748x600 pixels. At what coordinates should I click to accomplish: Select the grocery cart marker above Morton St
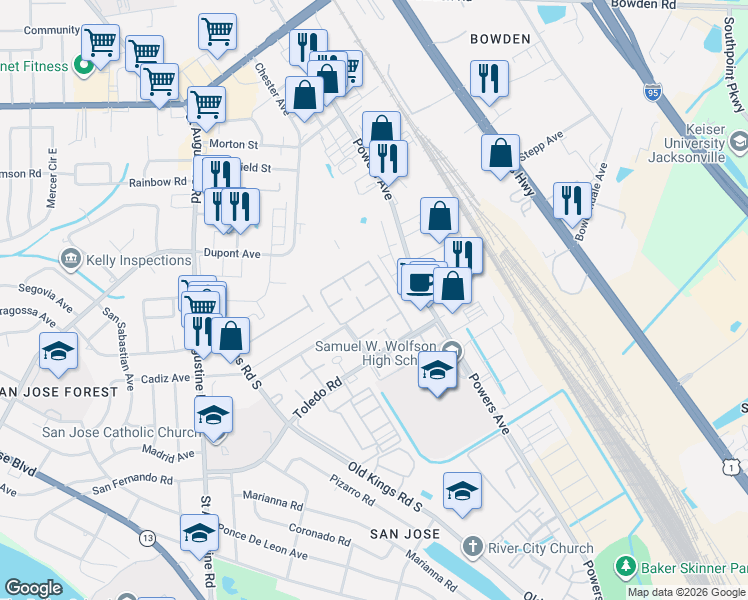tap(206, 105)
